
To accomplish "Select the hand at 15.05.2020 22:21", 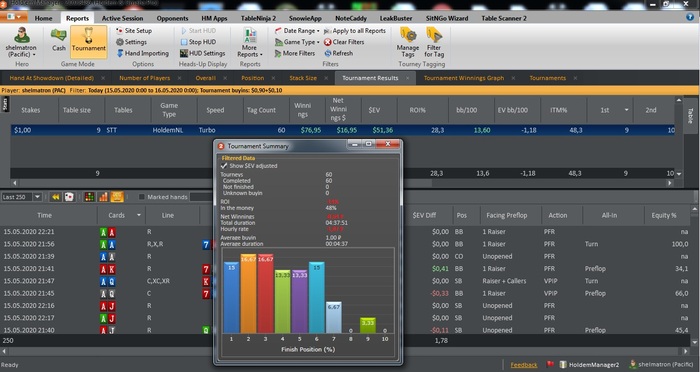I will coord(345,232).
